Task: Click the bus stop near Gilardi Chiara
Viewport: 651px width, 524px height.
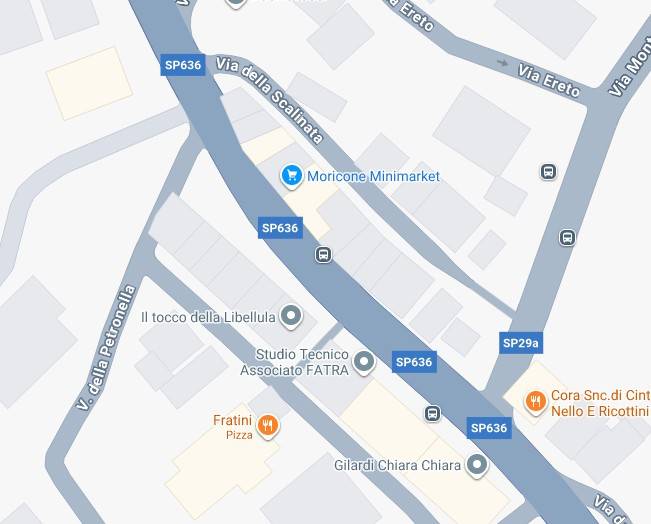Action: click(432, 414)
